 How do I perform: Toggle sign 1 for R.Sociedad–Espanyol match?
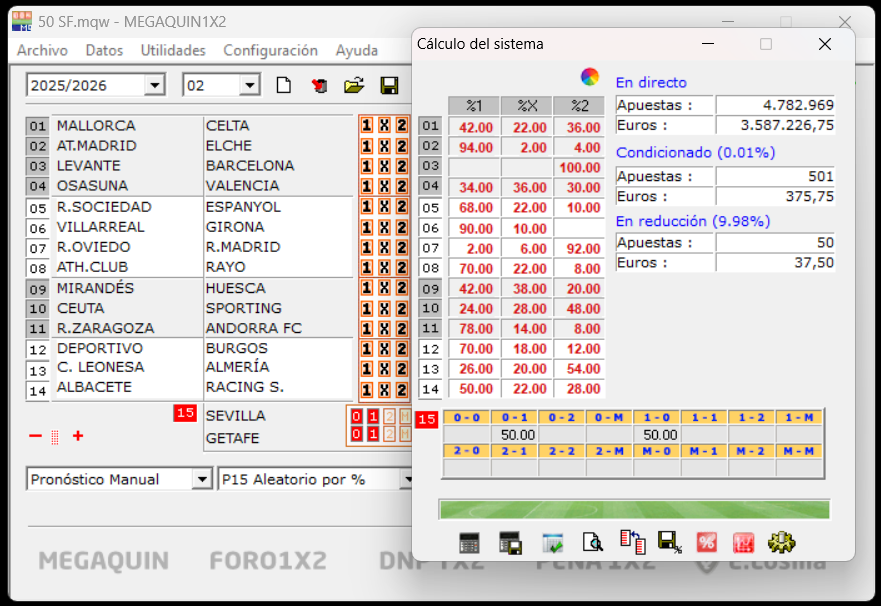367,207
